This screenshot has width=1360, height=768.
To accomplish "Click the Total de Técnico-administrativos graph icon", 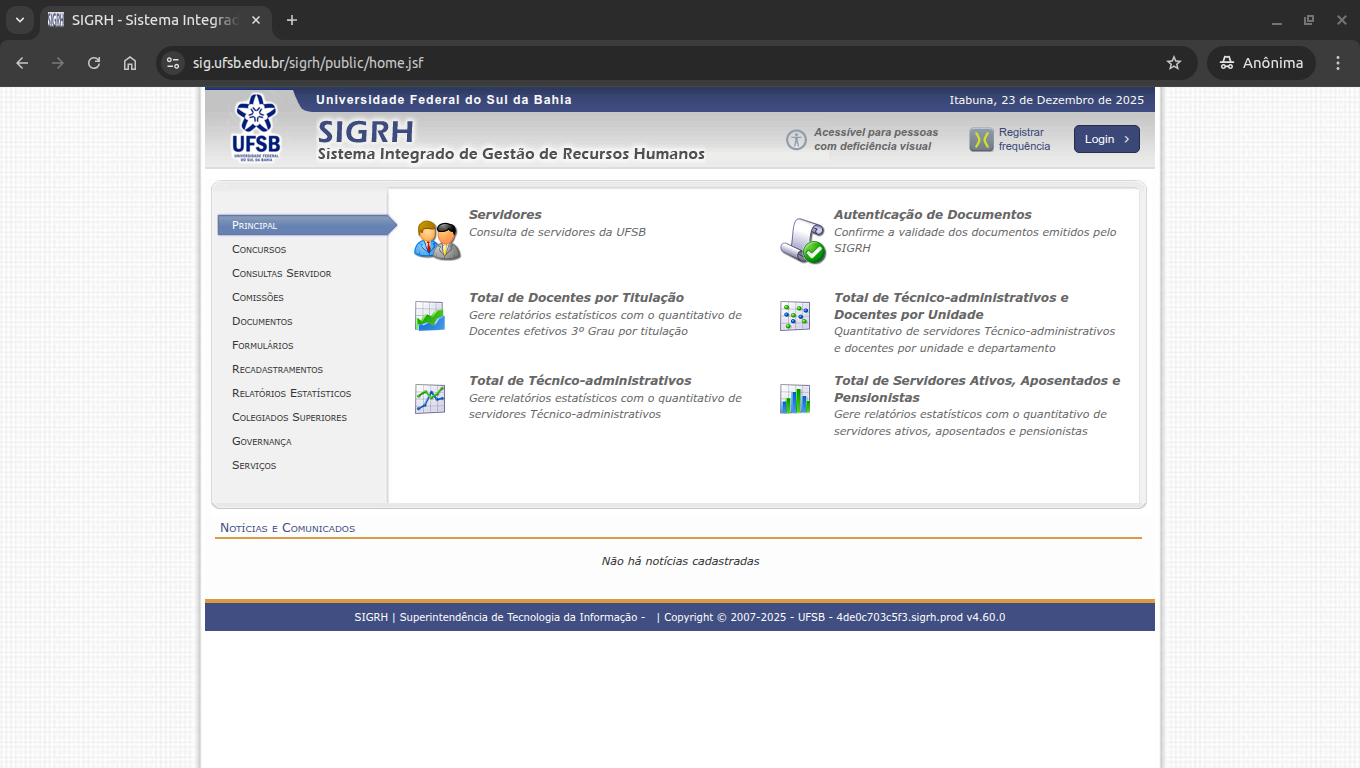I will pos(429,398).
